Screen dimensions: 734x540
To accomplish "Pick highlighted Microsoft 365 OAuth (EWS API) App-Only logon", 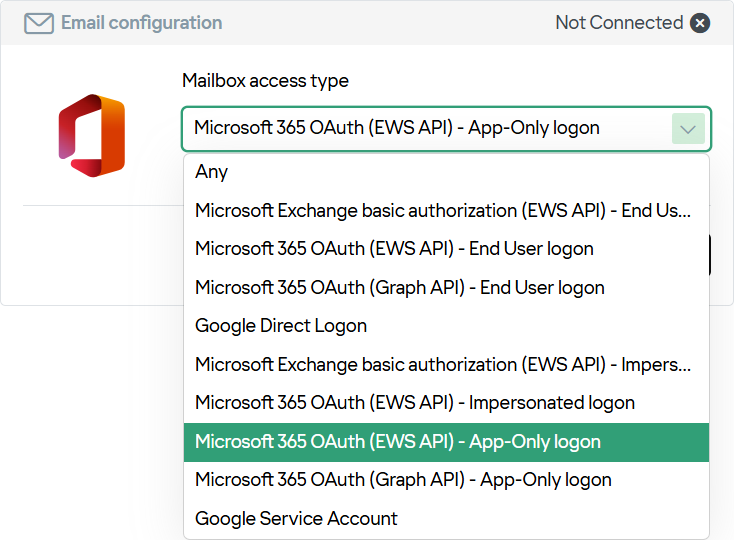I will (446, 442).
